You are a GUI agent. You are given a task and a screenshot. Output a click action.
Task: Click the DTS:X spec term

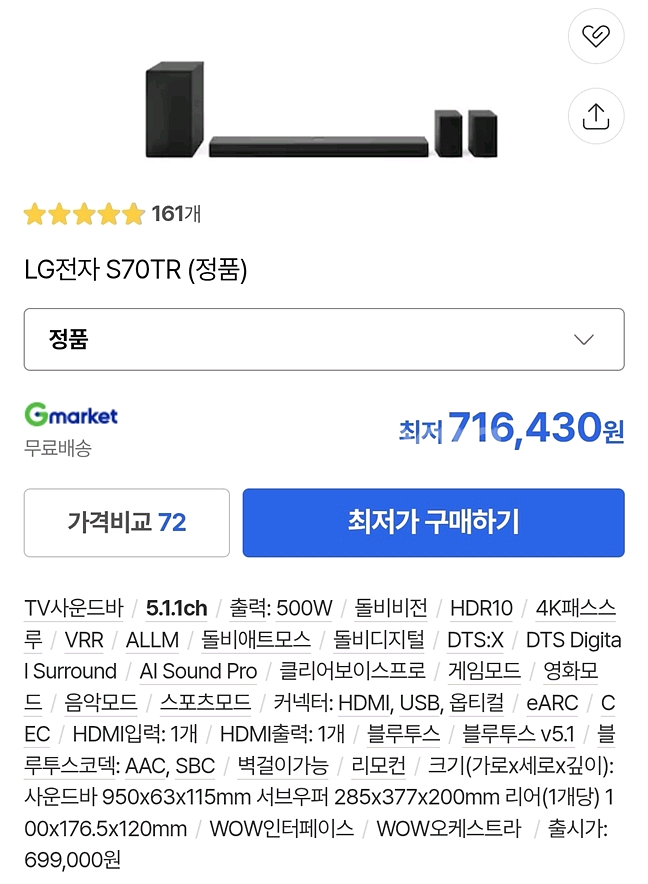475,640
